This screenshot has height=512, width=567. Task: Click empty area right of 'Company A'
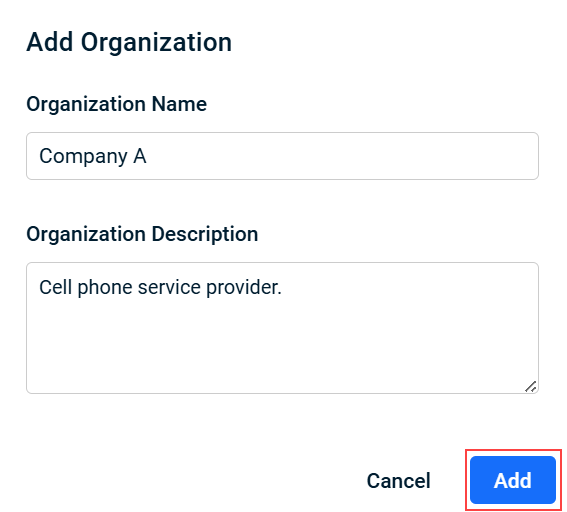(340, 156)
